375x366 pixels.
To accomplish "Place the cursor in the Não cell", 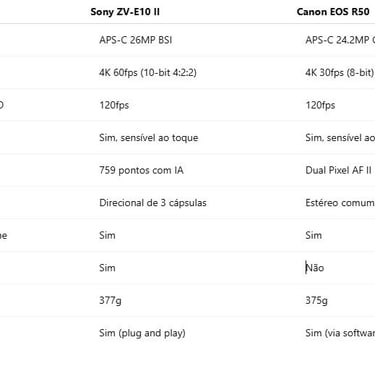I will 315,268.
